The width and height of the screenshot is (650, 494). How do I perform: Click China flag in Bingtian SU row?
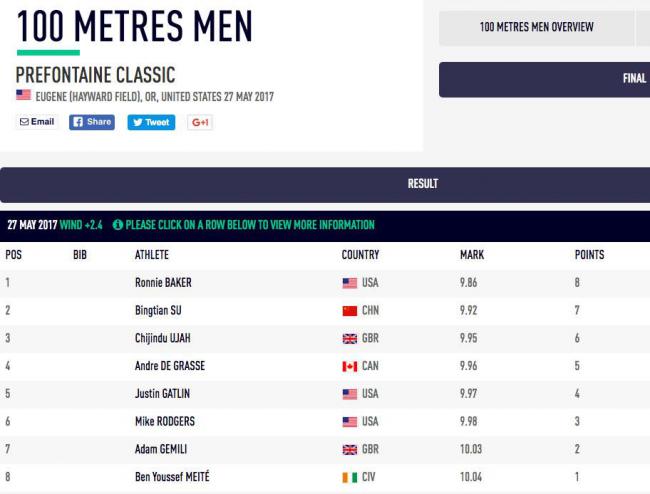coord(349,311)
